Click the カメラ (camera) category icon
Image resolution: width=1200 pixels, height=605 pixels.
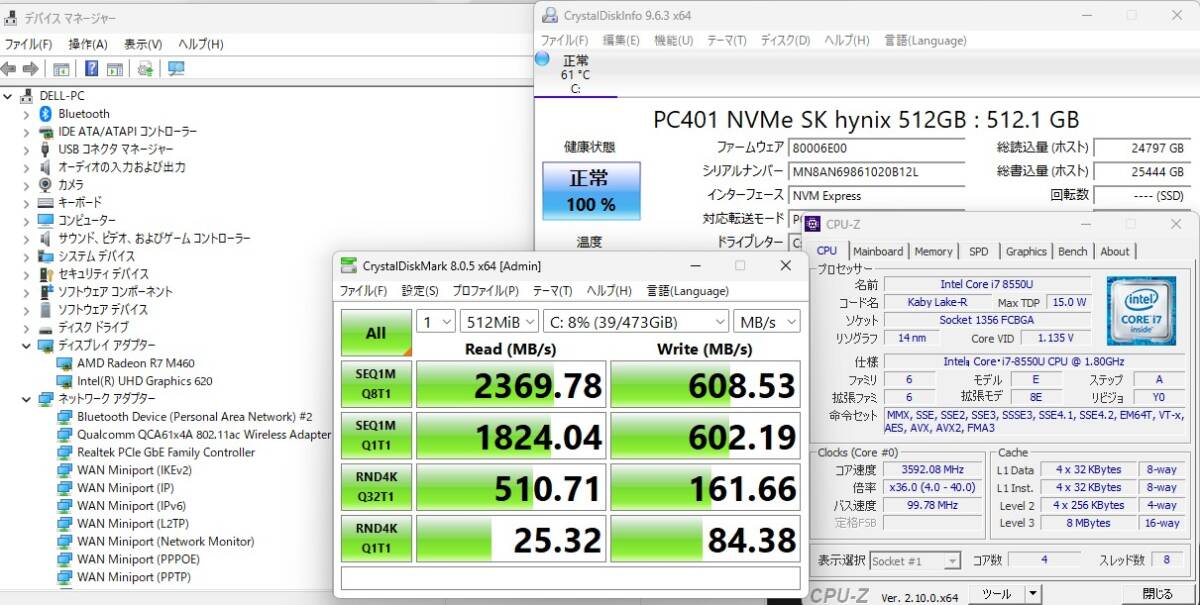coord(45,185)
